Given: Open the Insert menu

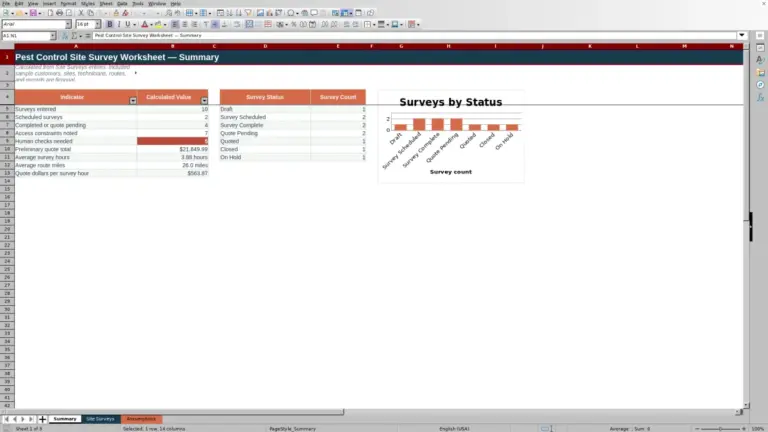Looking at the screenshot, I should click(x=49, y=3).
